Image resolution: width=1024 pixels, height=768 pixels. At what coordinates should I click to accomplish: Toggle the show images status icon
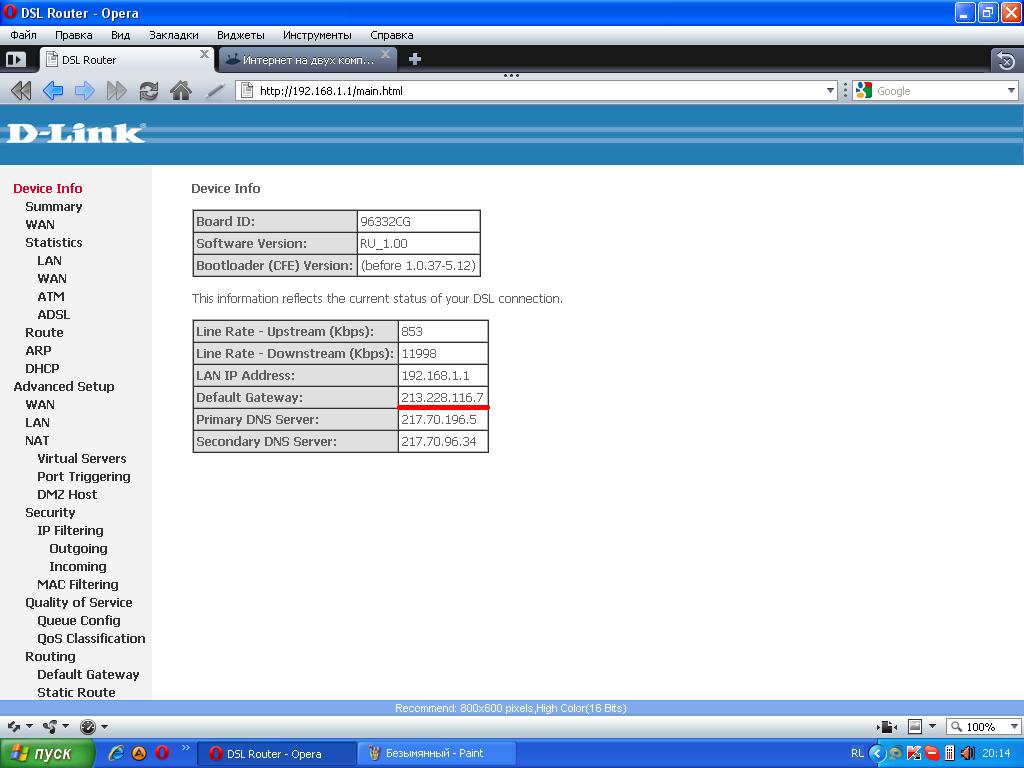click(x=915, y=726)
